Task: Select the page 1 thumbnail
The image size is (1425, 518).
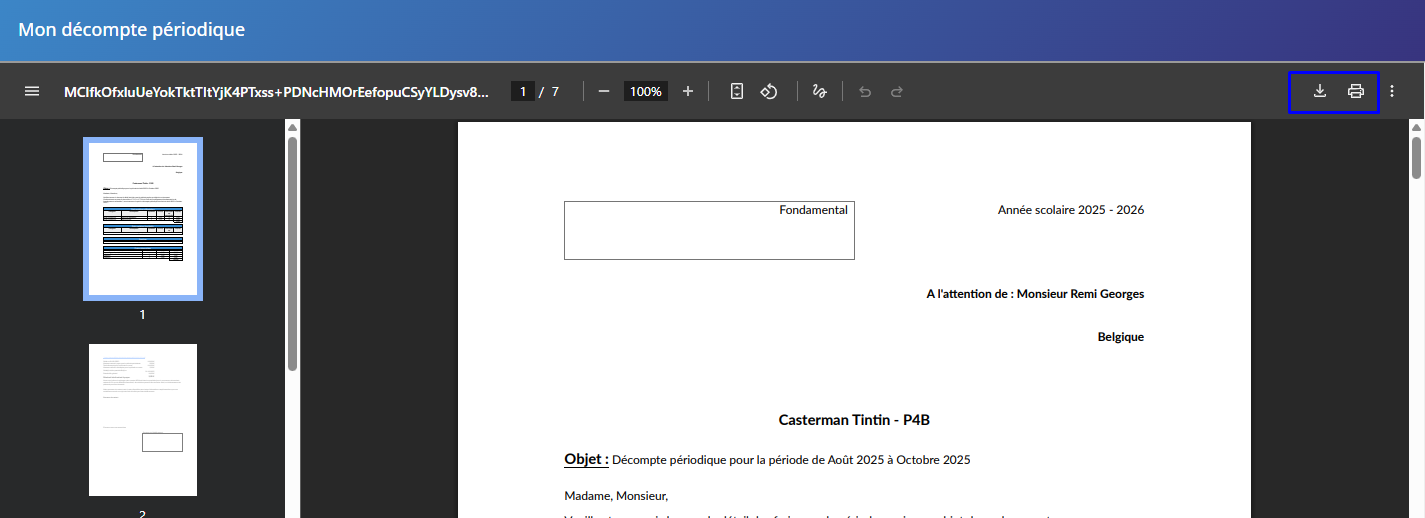Action: pyautogui.click(x=143, y=219)
